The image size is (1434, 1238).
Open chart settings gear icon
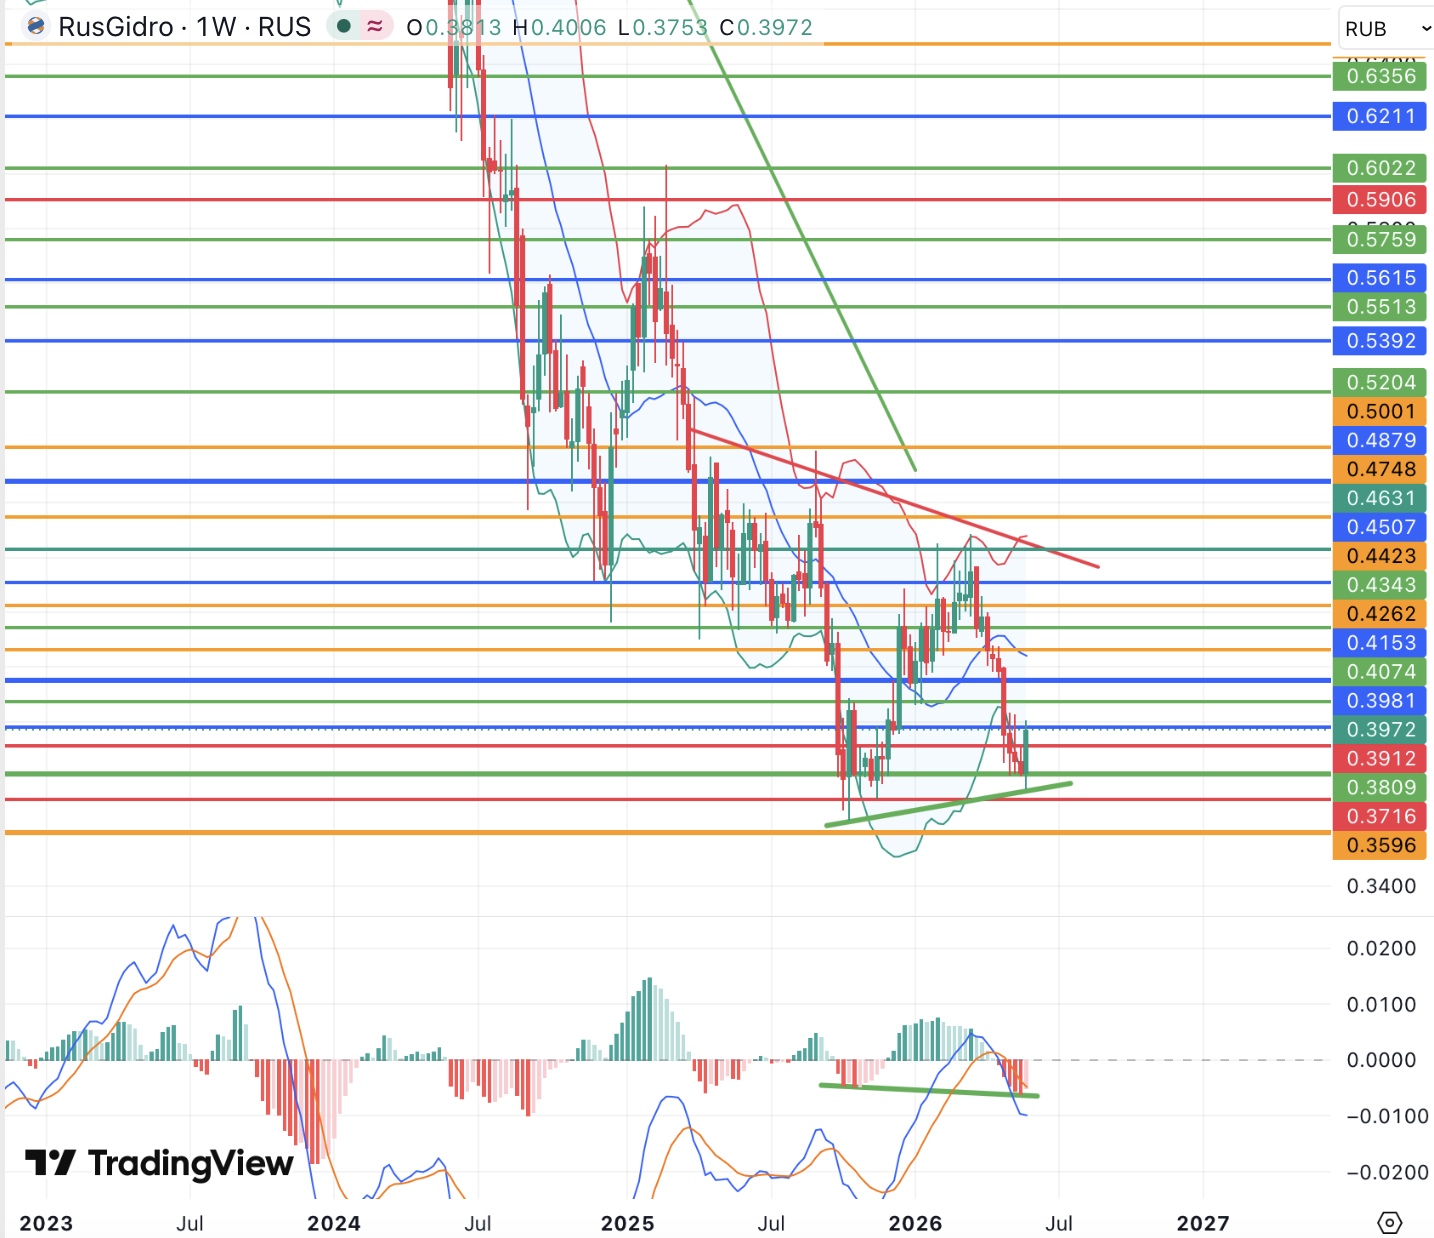[1389, 1222]
